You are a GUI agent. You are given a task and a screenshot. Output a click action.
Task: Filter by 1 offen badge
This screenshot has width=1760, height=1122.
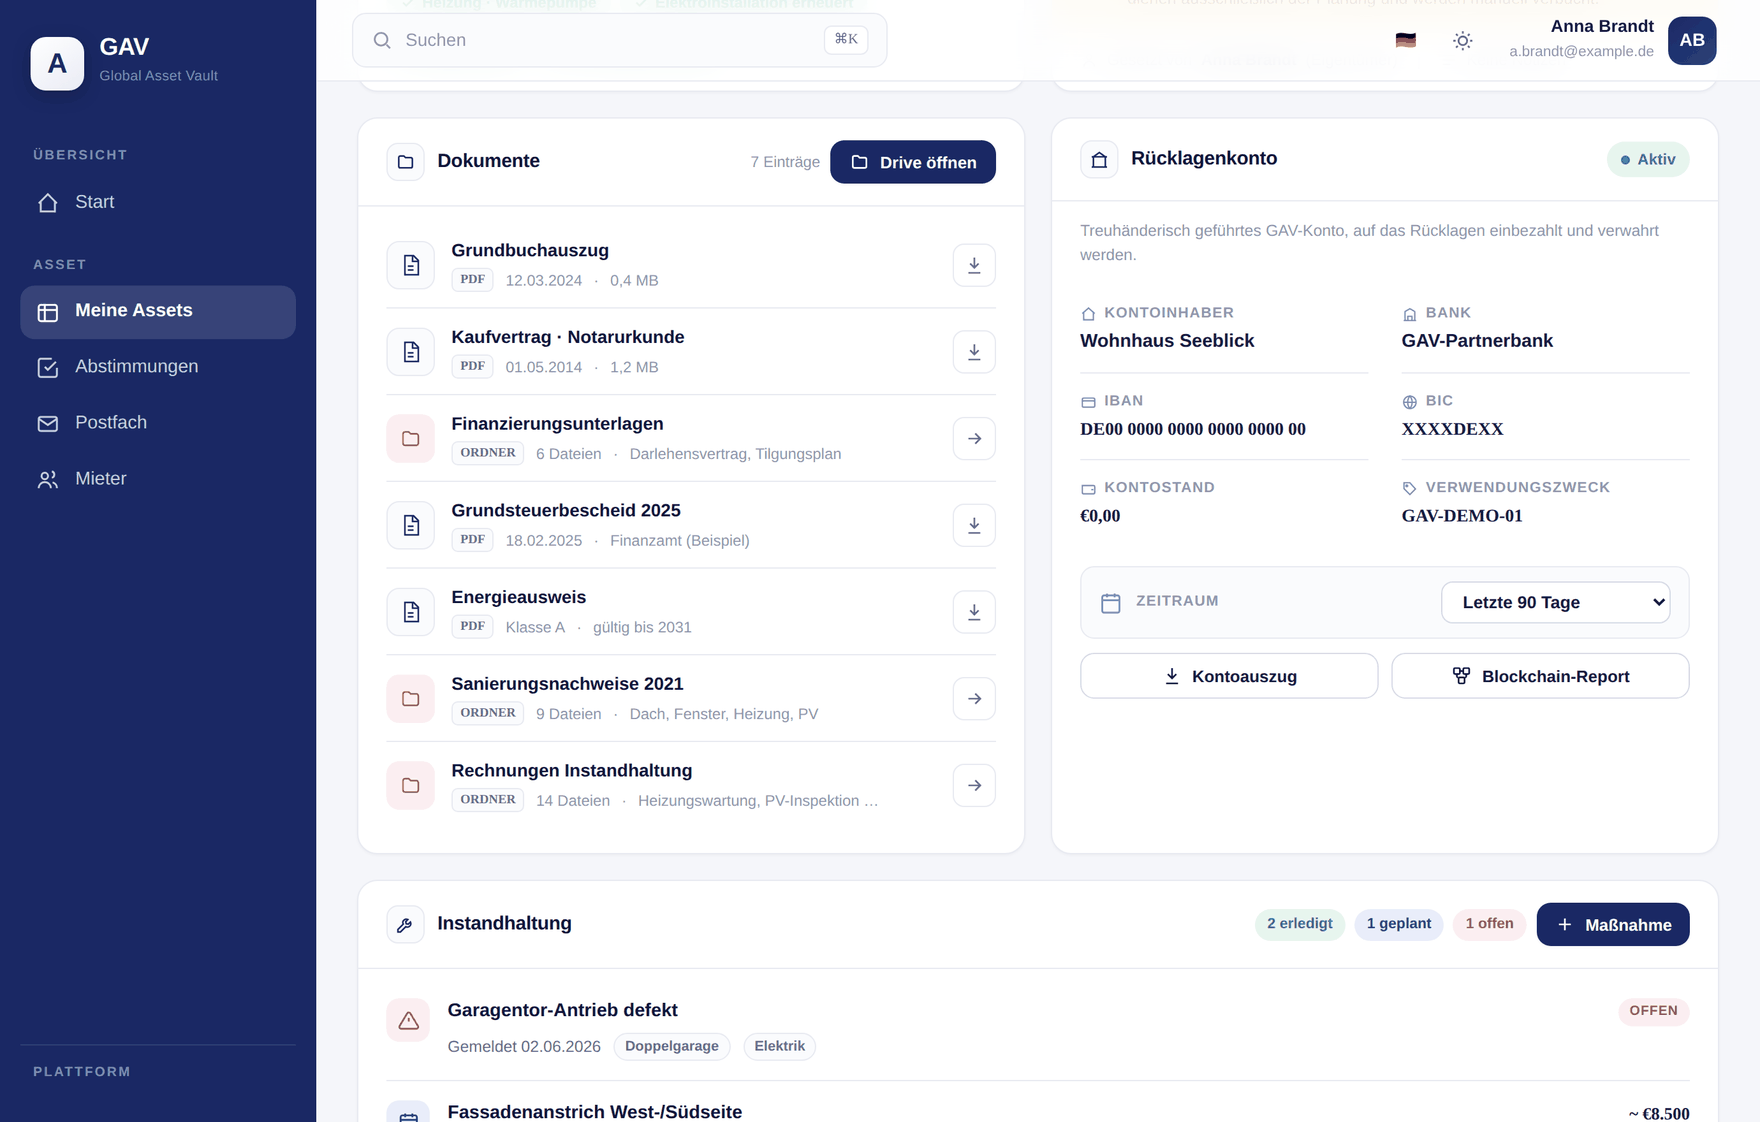point(1489,924)
